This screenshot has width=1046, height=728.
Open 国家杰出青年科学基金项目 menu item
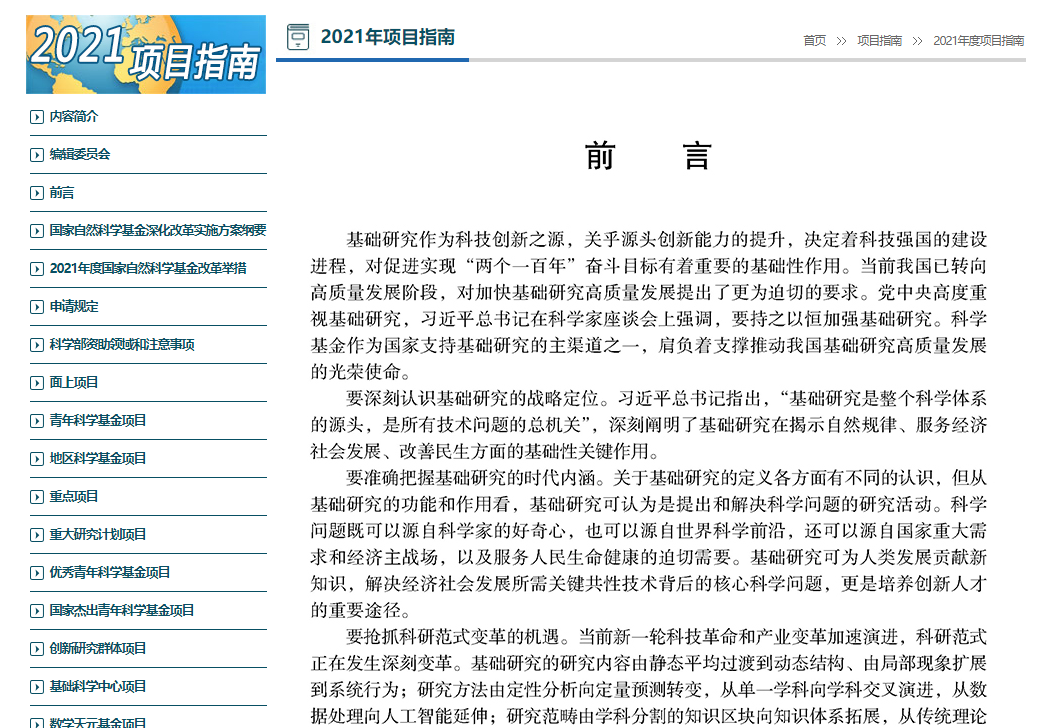point(121,611)
